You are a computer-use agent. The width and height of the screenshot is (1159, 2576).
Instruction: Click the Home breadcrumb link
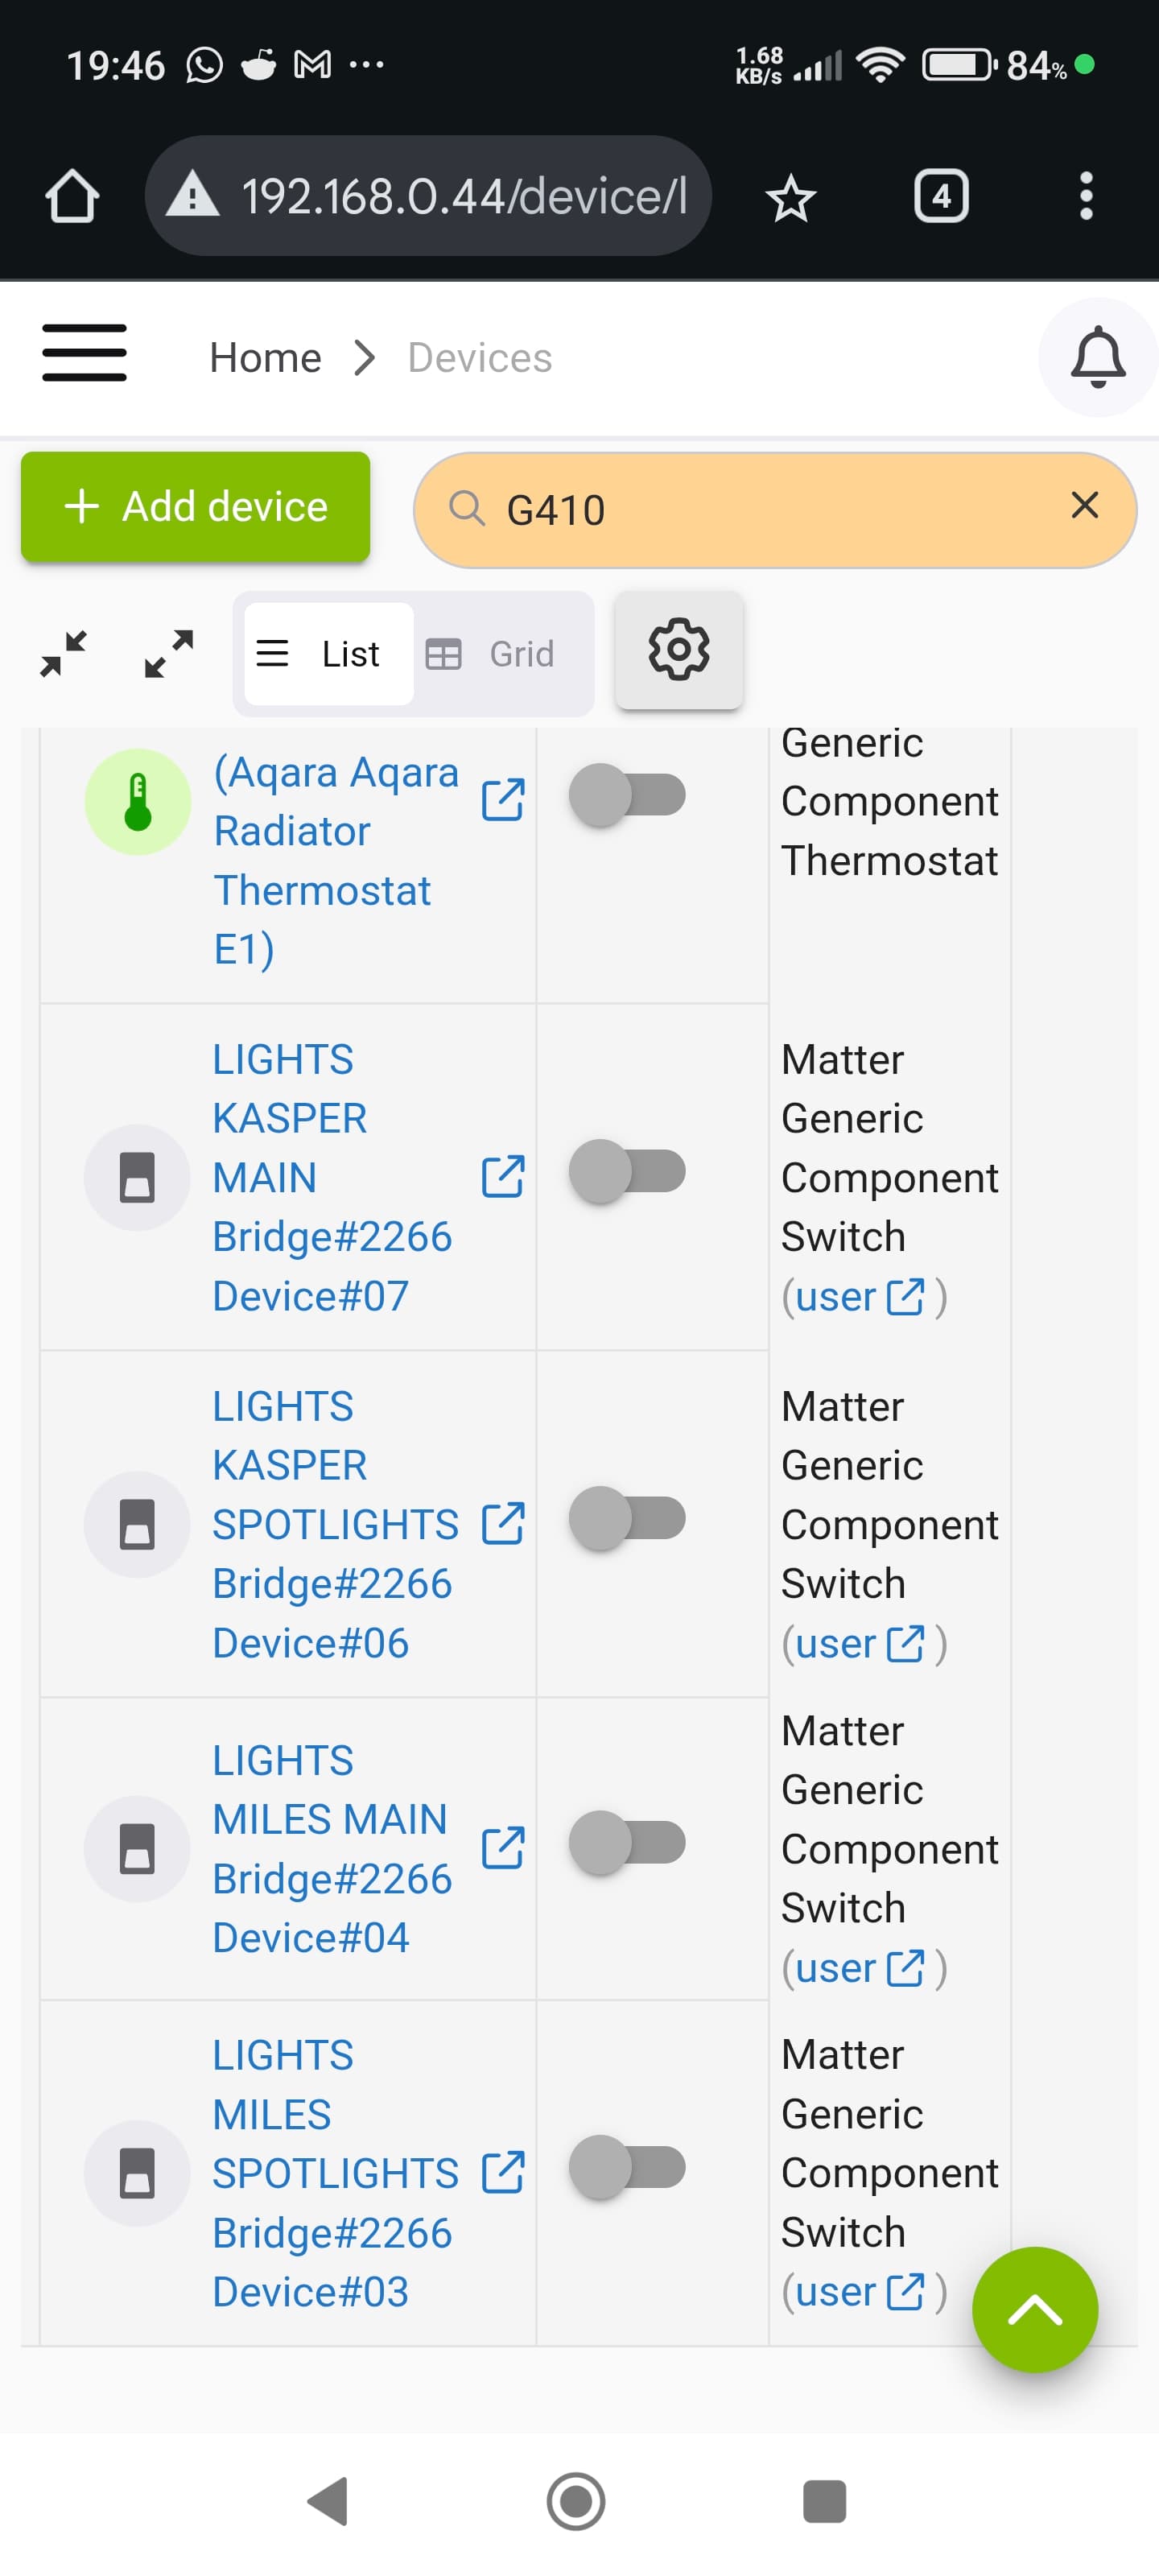tap(265, 358)
